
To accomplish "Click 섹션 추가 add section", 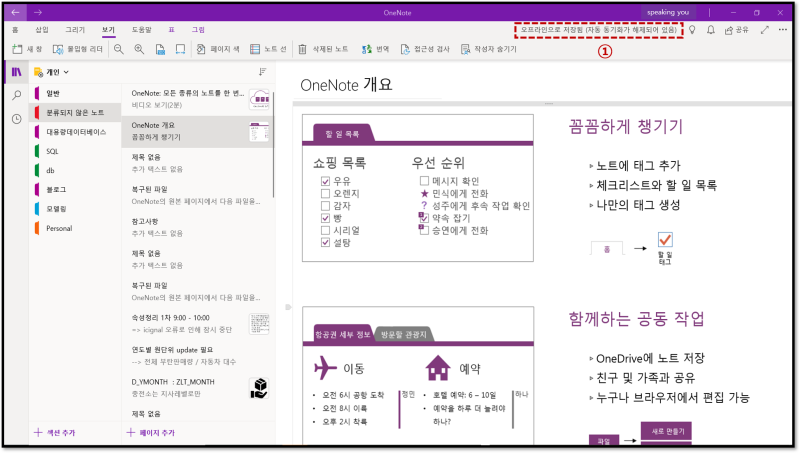I will click(x=55, y=433).
